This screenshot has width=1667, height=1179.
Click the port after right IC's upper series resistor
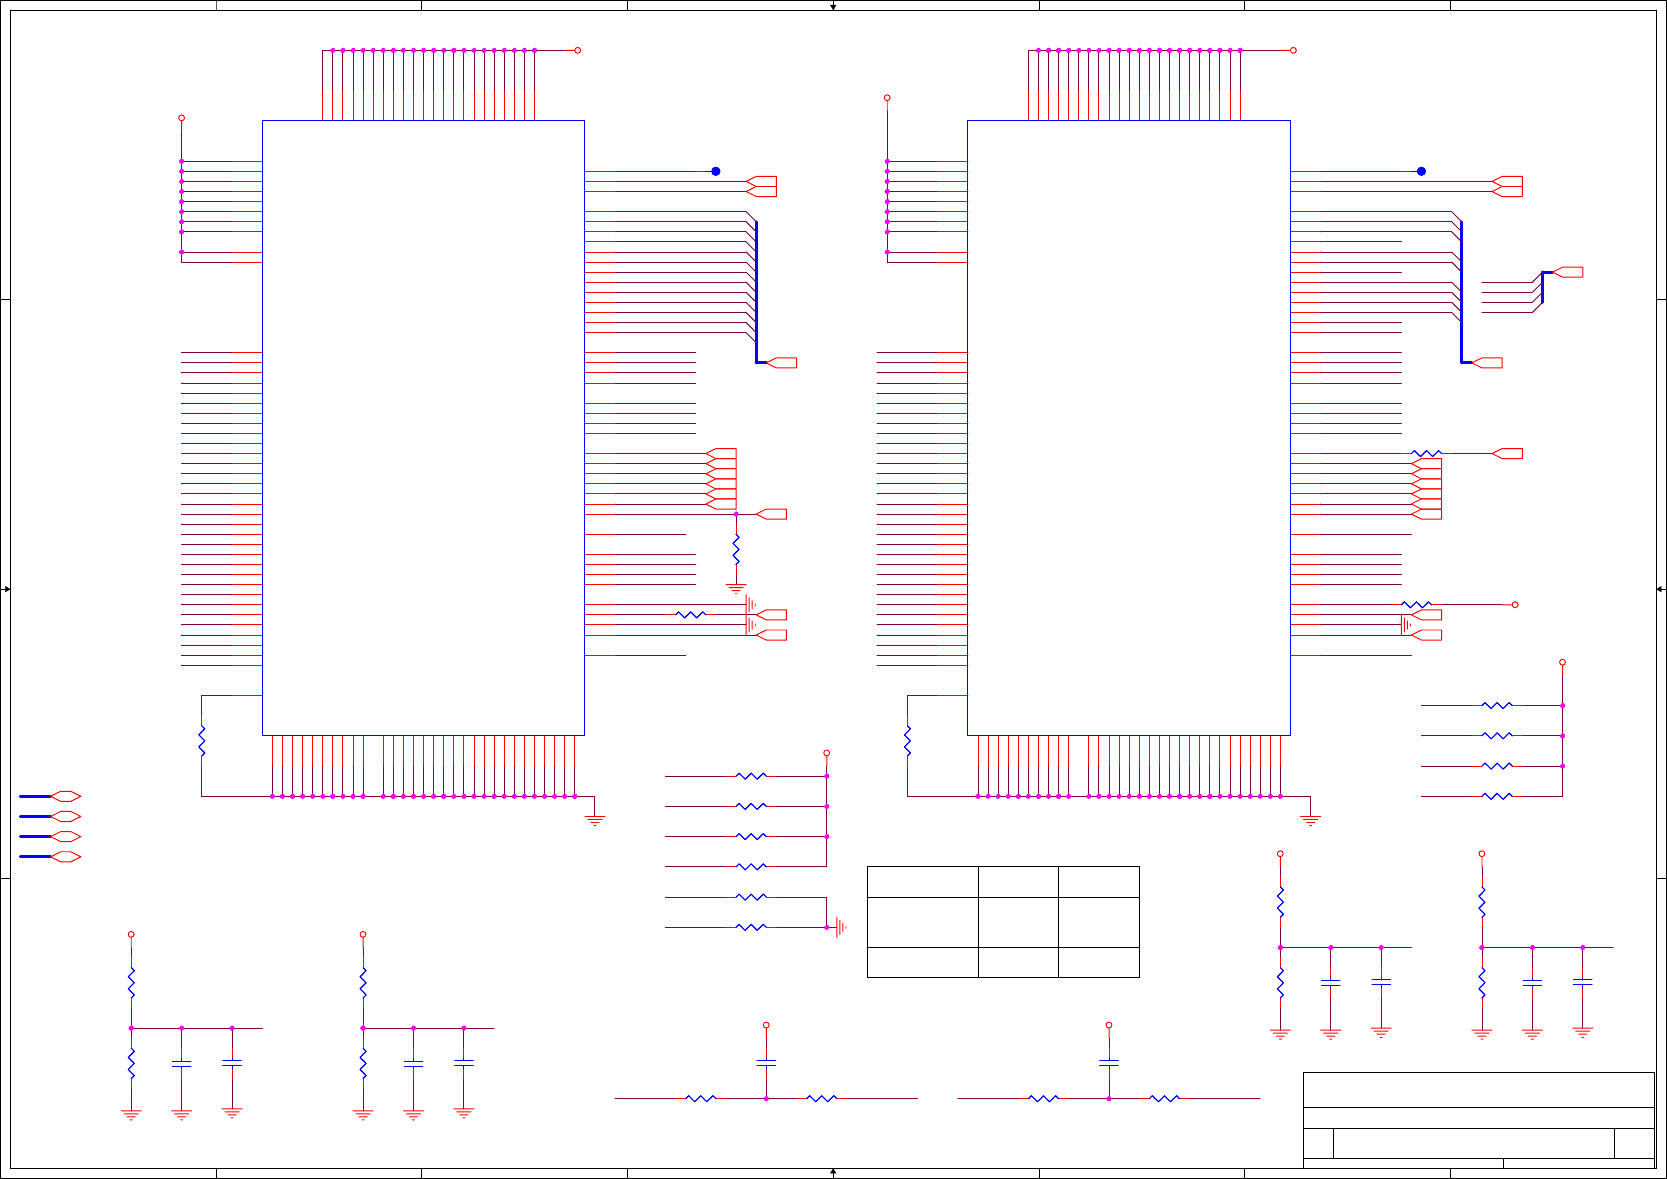1507,453
